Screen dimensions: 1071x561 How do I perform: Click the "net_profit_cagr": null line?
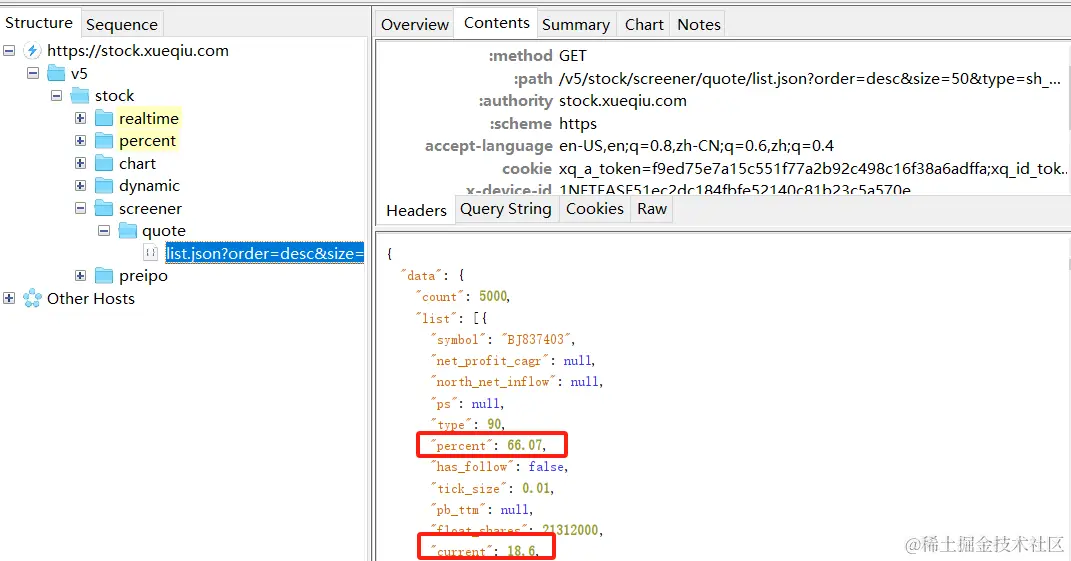(512, 361)
